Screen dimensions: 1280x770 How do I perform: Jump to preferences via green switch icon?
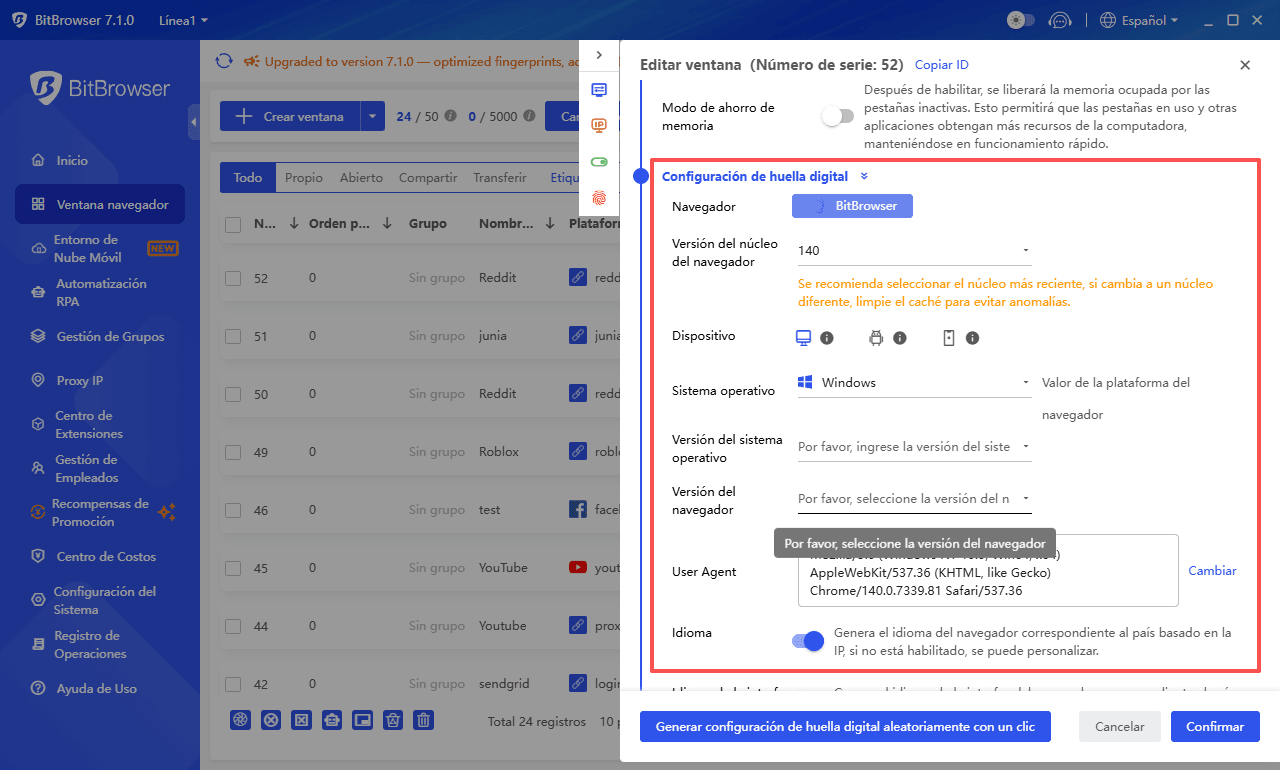599,161
